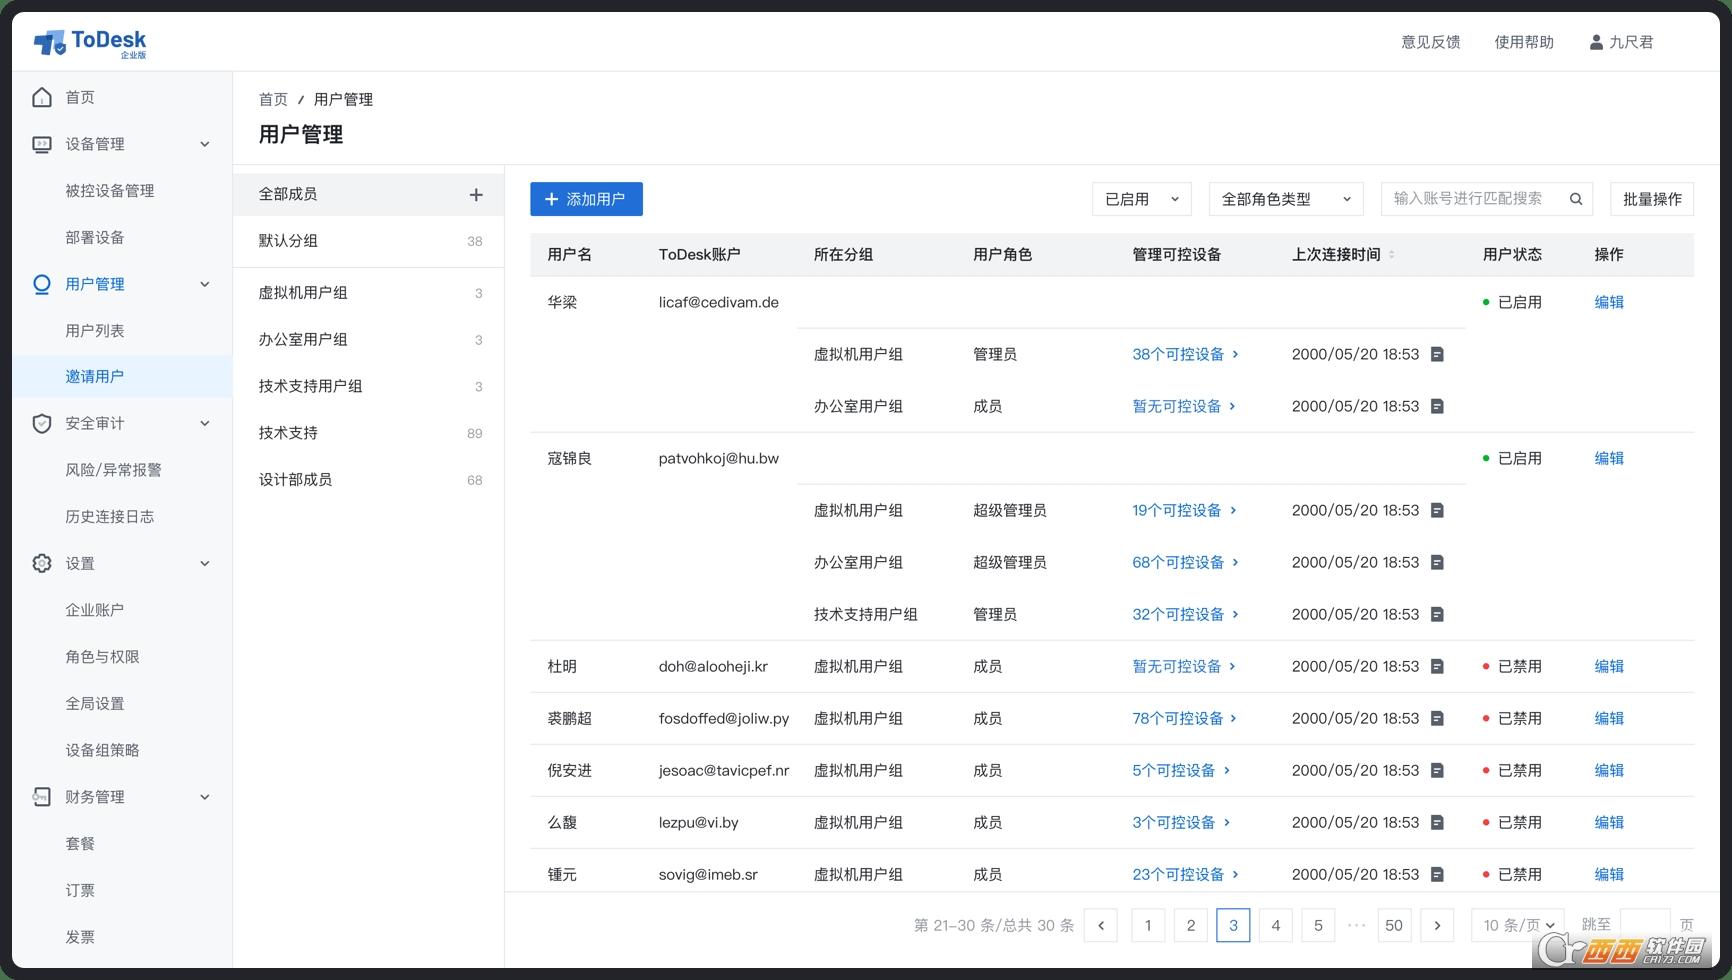The width and height of the screenshot is (1732, 980).
Task: Click the user avatar icon beside 九尺君
Action: [x=1596, y=42]
